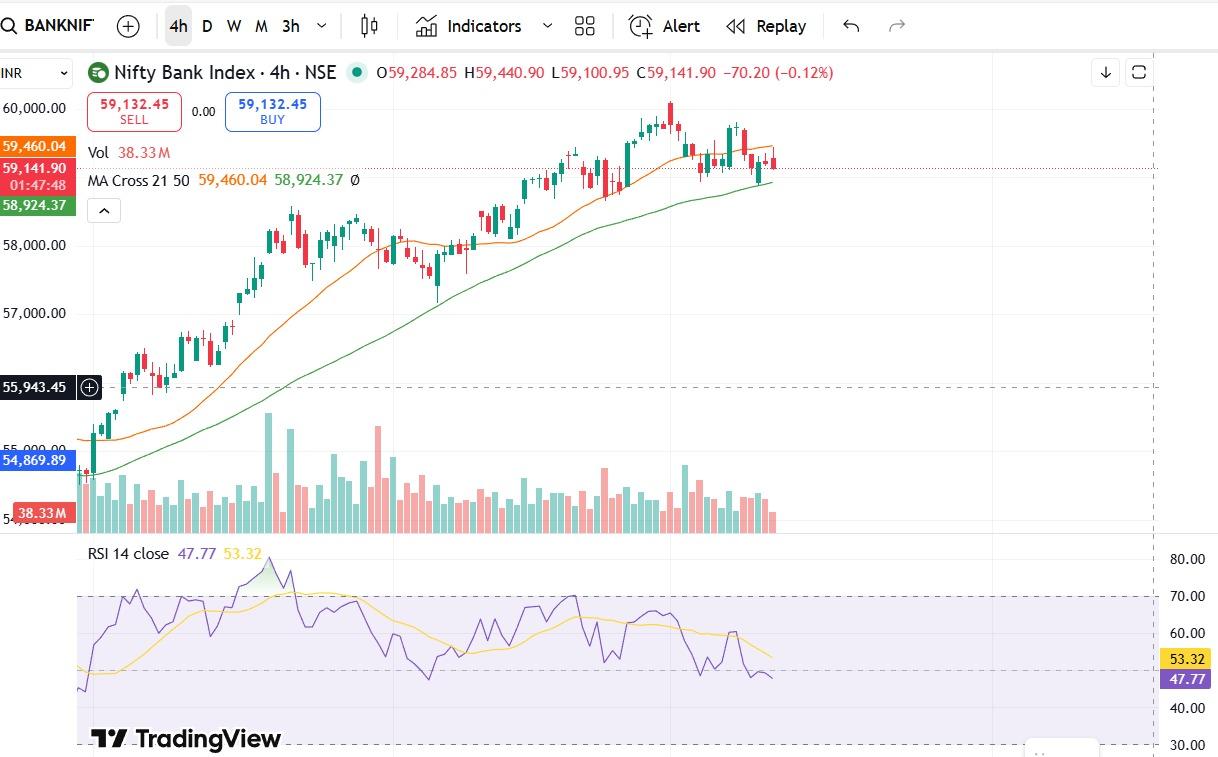
Task: Start bar Replay mode
Action: coord(766,26)
